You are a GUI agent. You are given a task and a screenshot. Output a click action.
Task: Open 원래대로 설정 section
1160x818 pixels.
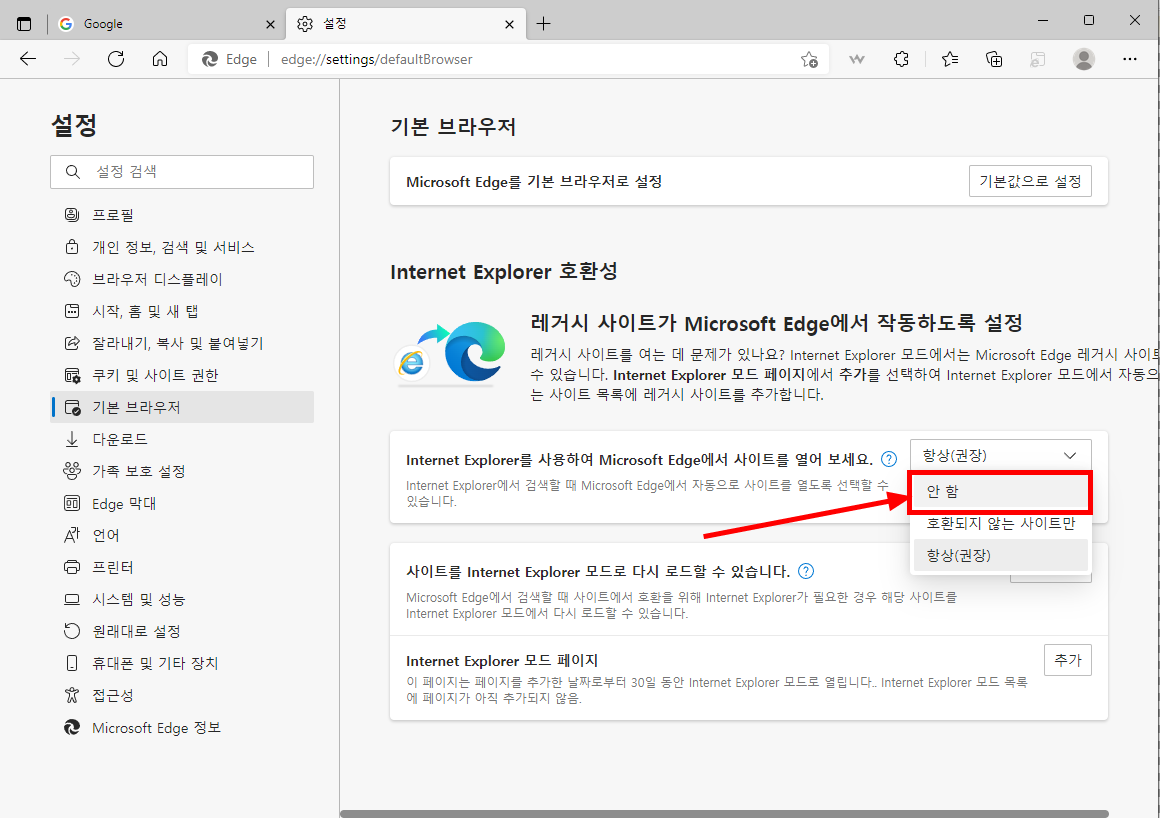click(182, 632)
